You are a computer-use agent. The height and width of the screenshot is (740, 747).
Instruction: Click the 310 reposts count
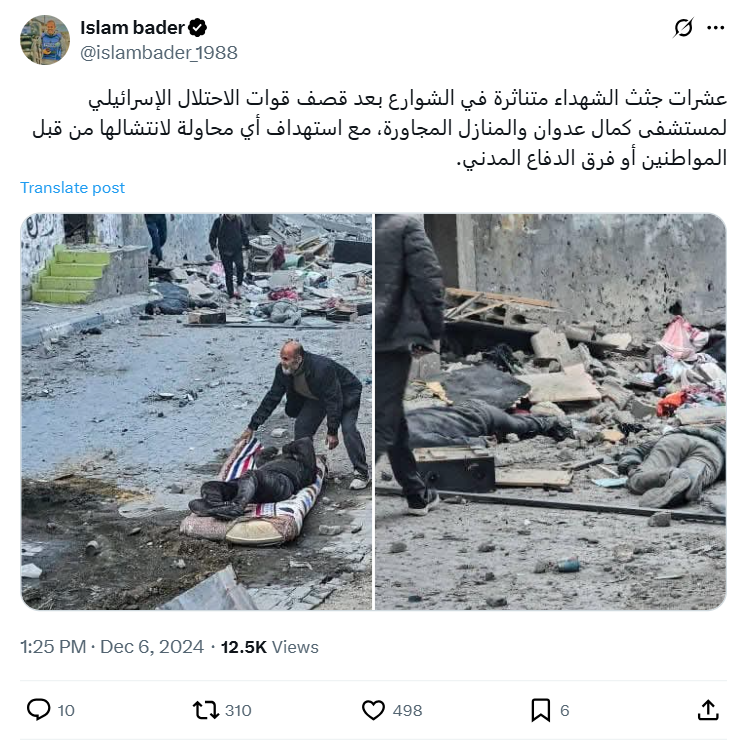coord(238,710)
